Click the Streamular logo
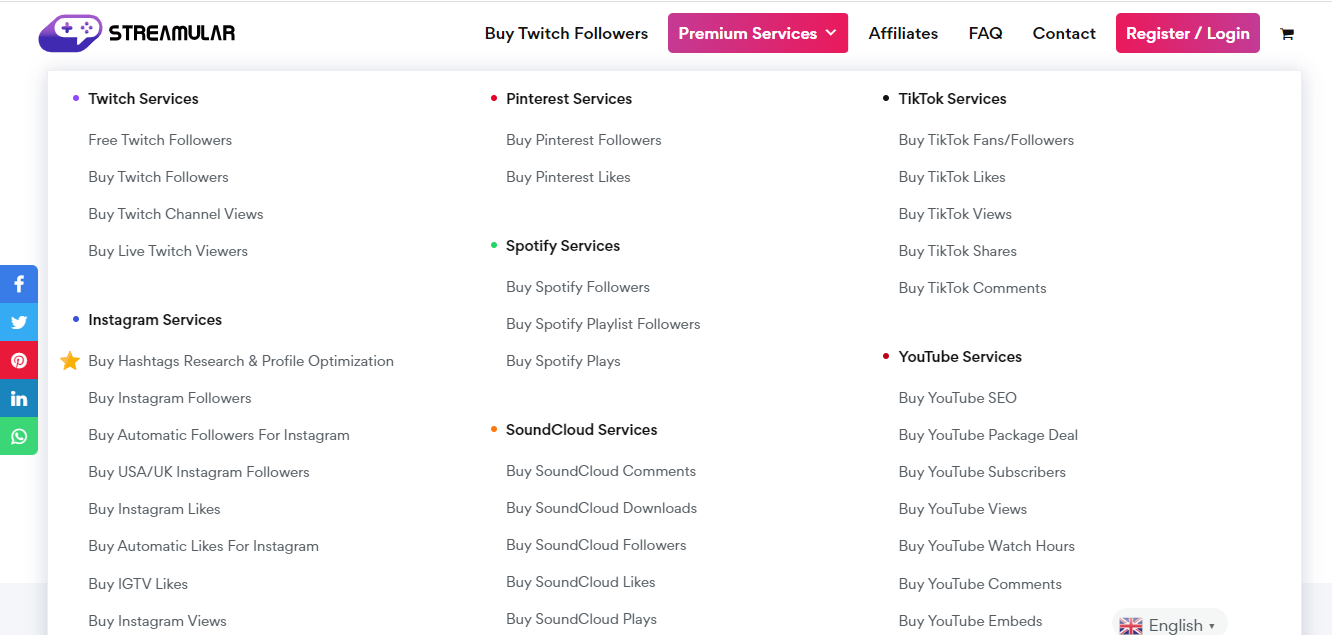The image size is (1332, 635). [x=137, y=33]
